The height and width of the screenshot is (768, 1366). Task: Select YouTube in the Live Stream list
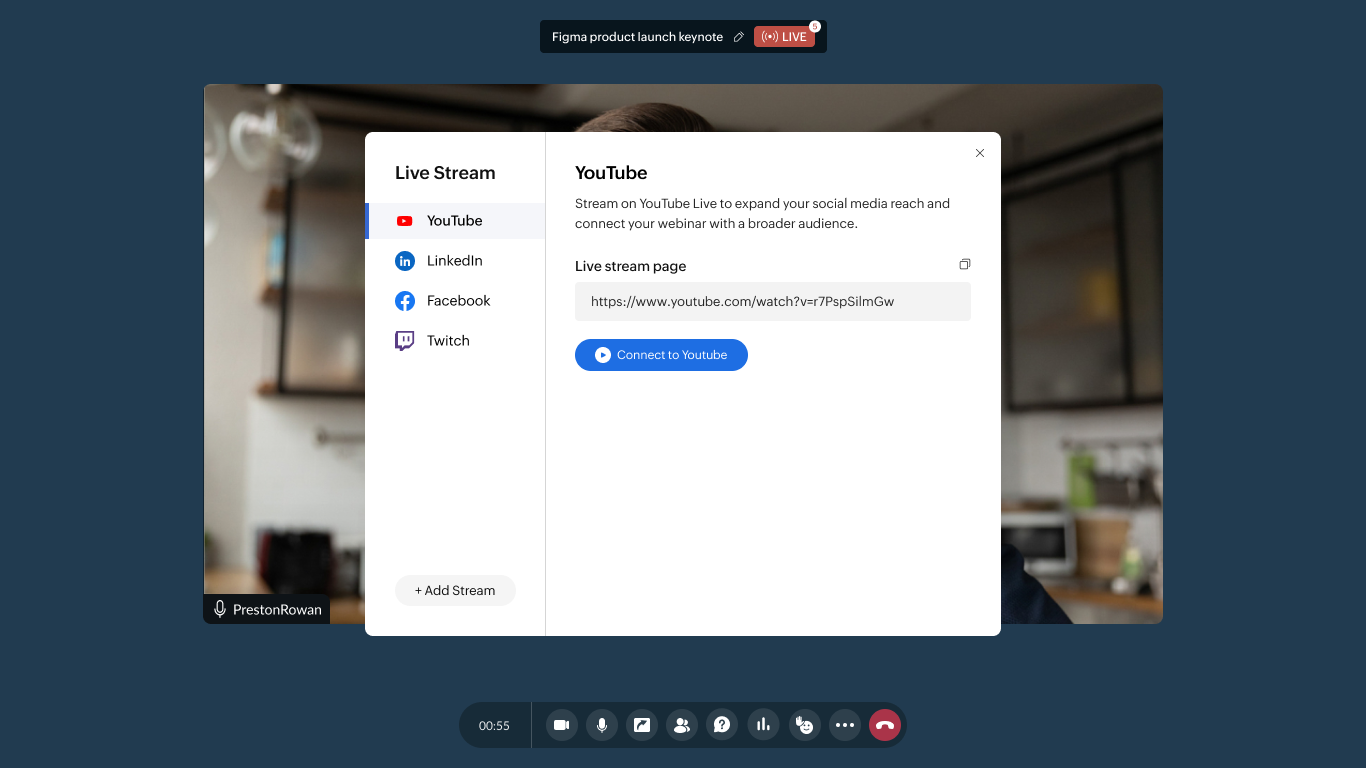pos(455,221)
